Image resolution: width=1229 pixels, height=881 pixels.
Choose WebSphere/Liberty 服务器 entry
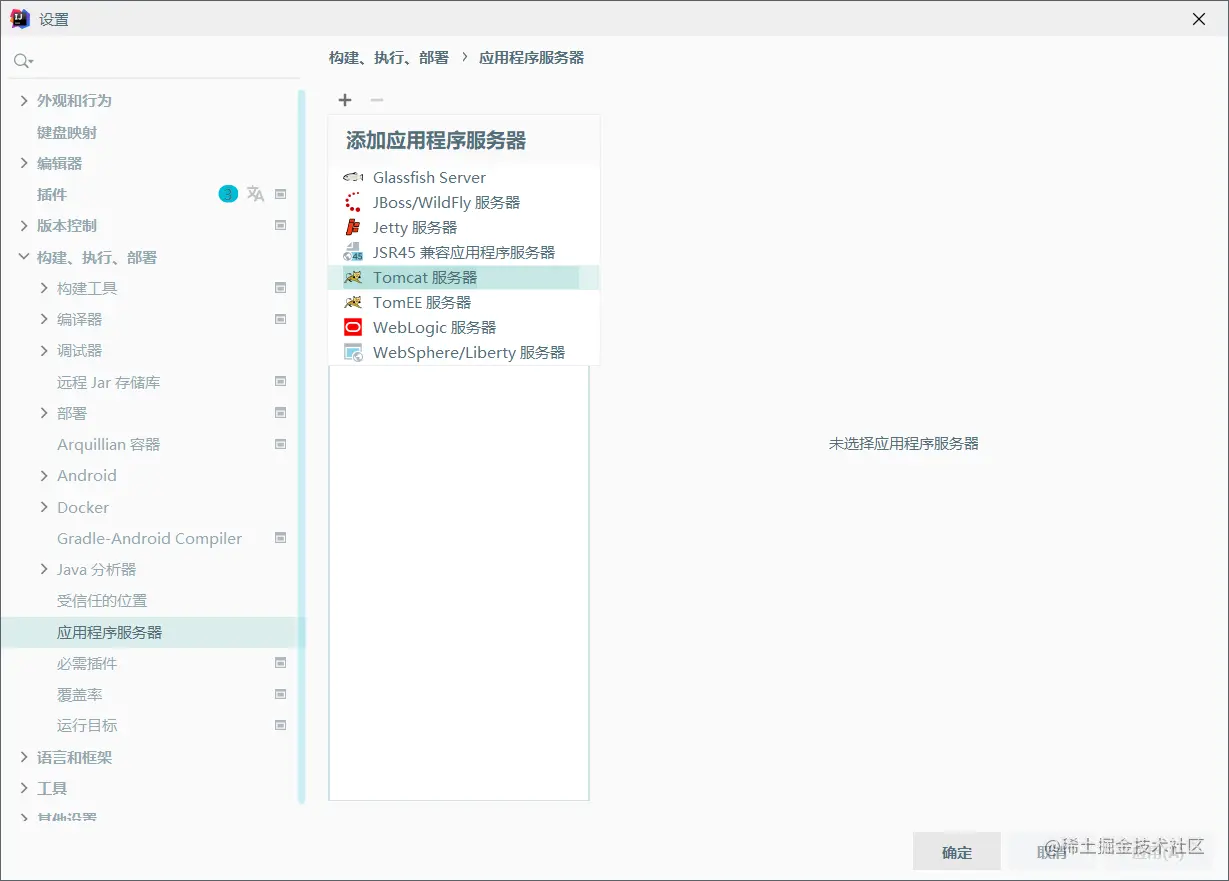click(x=464, y=352)
